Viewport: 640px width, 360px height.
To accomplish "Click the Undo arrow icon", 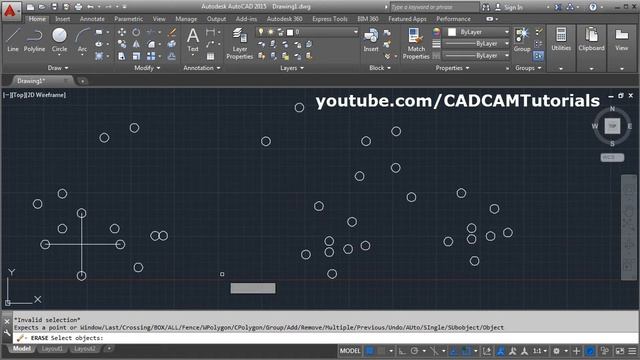I will point(90,7).
